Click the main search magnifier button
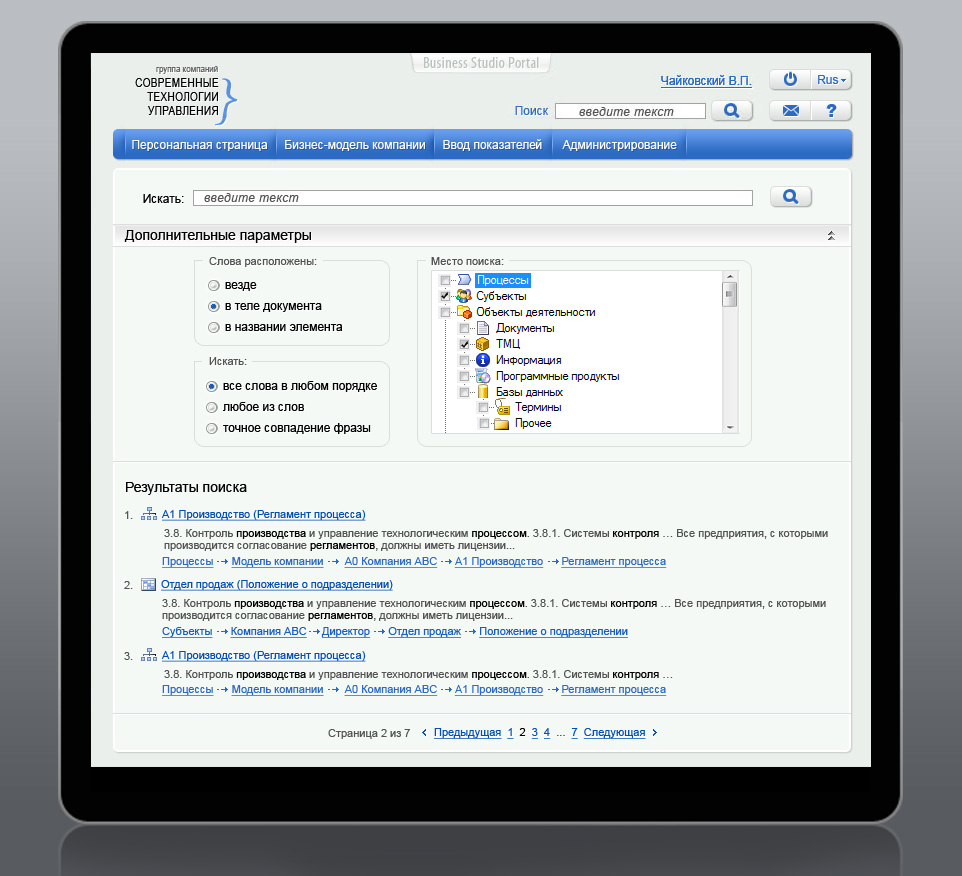 791,196
